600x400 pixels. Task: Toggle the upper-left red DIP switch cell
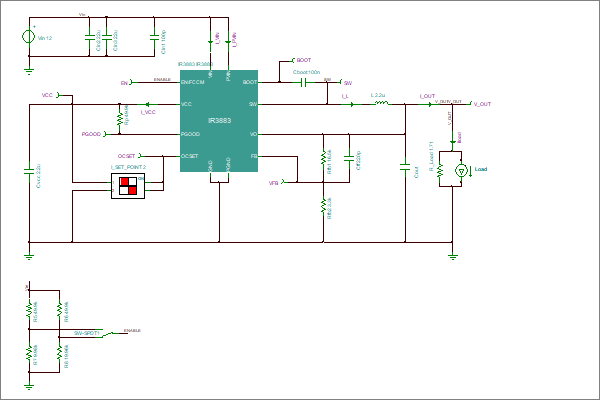click(124, 181)
